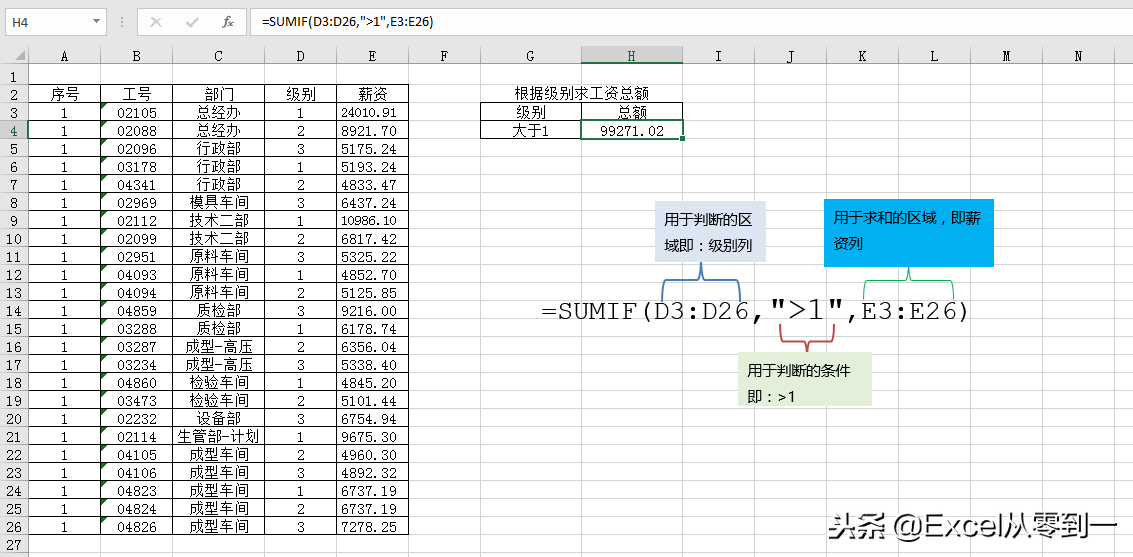Click the 总额 header cell

pos(632,112)
